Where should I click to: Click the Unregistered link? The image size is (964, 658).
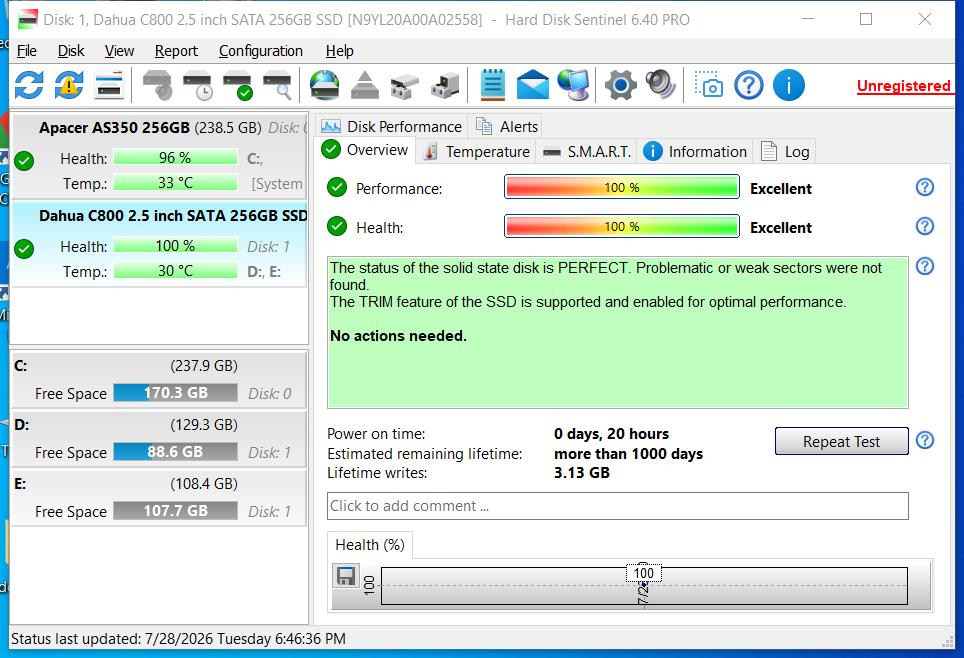(x=904, y=86)
